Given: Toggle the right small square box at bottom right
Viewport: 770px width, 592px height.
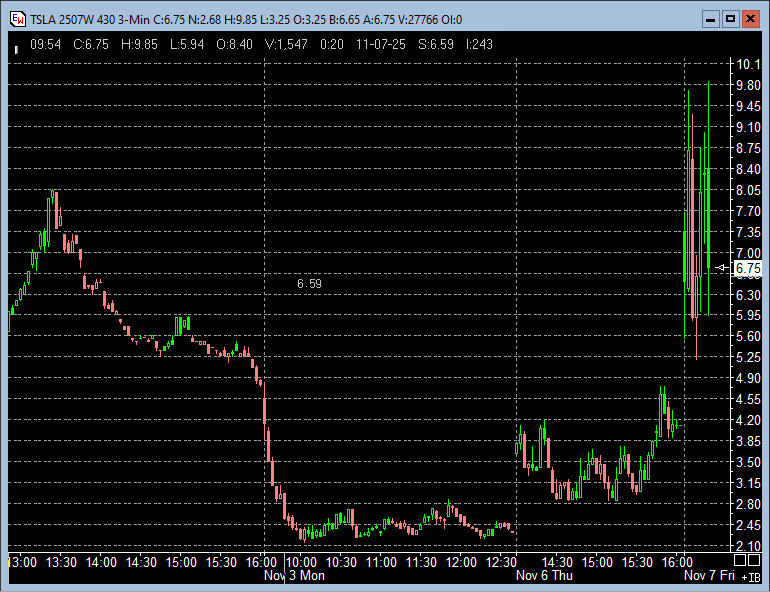Looking at the screenshot, I should pyautogui.click(x=756, y=561).
